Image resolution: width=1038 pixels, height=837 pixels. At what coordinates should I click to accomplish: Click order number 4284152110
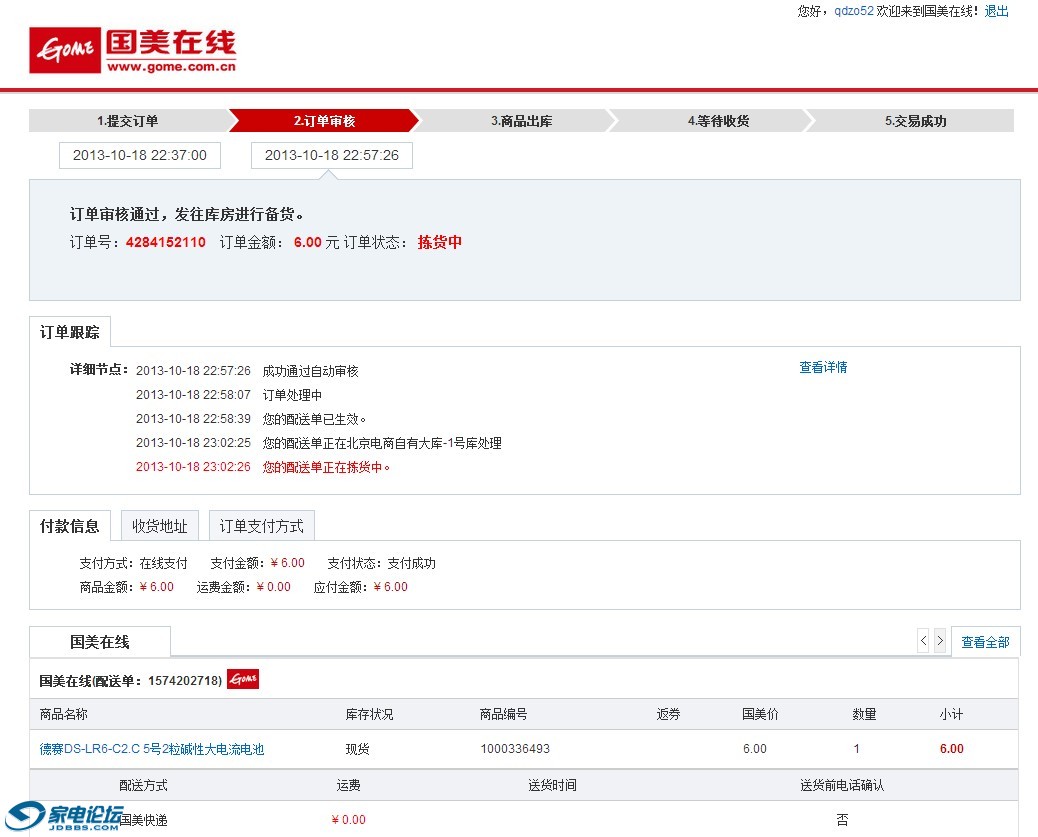165,242
